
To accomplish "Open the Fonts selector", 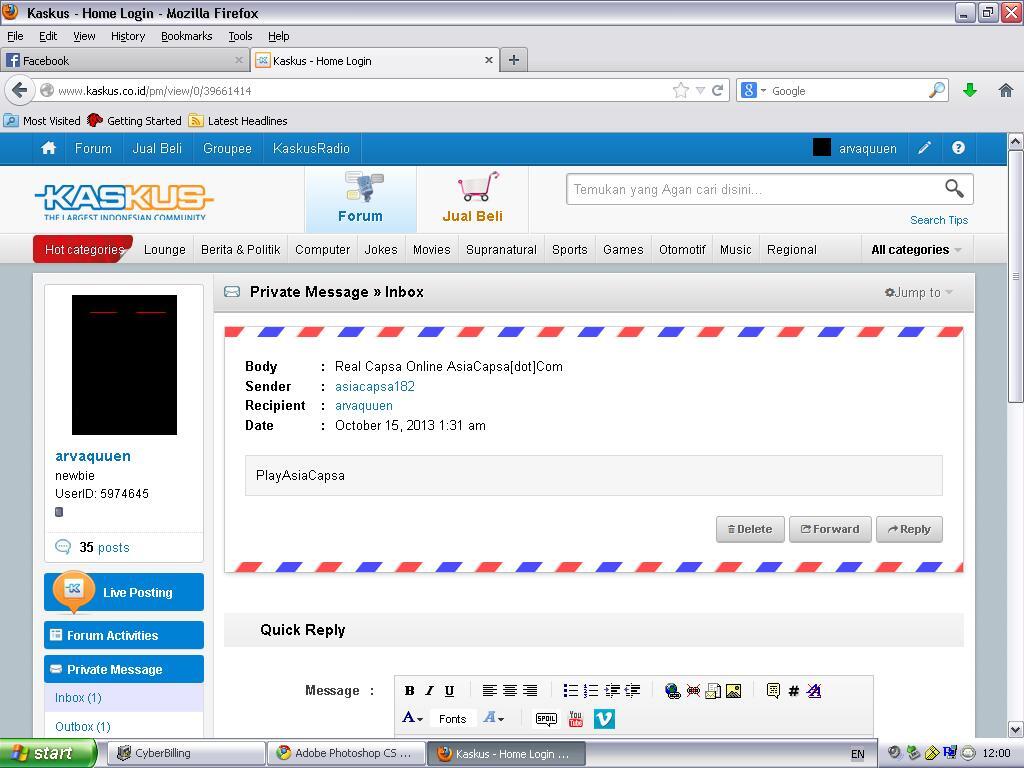I will pyautogui.click(x=453, y=719).
